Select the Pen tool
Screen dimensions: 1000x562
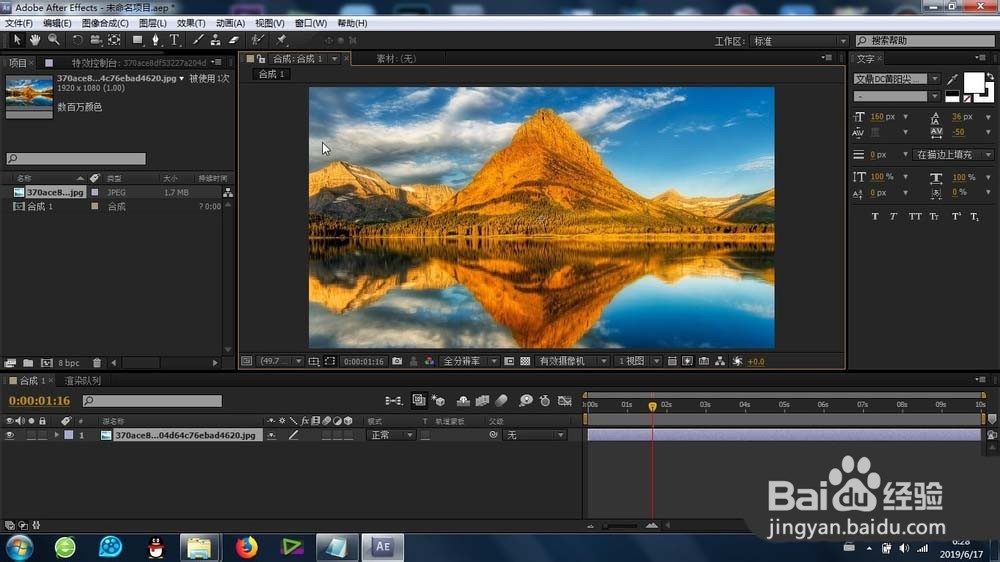pyautogui.click(x=155, y=40)
